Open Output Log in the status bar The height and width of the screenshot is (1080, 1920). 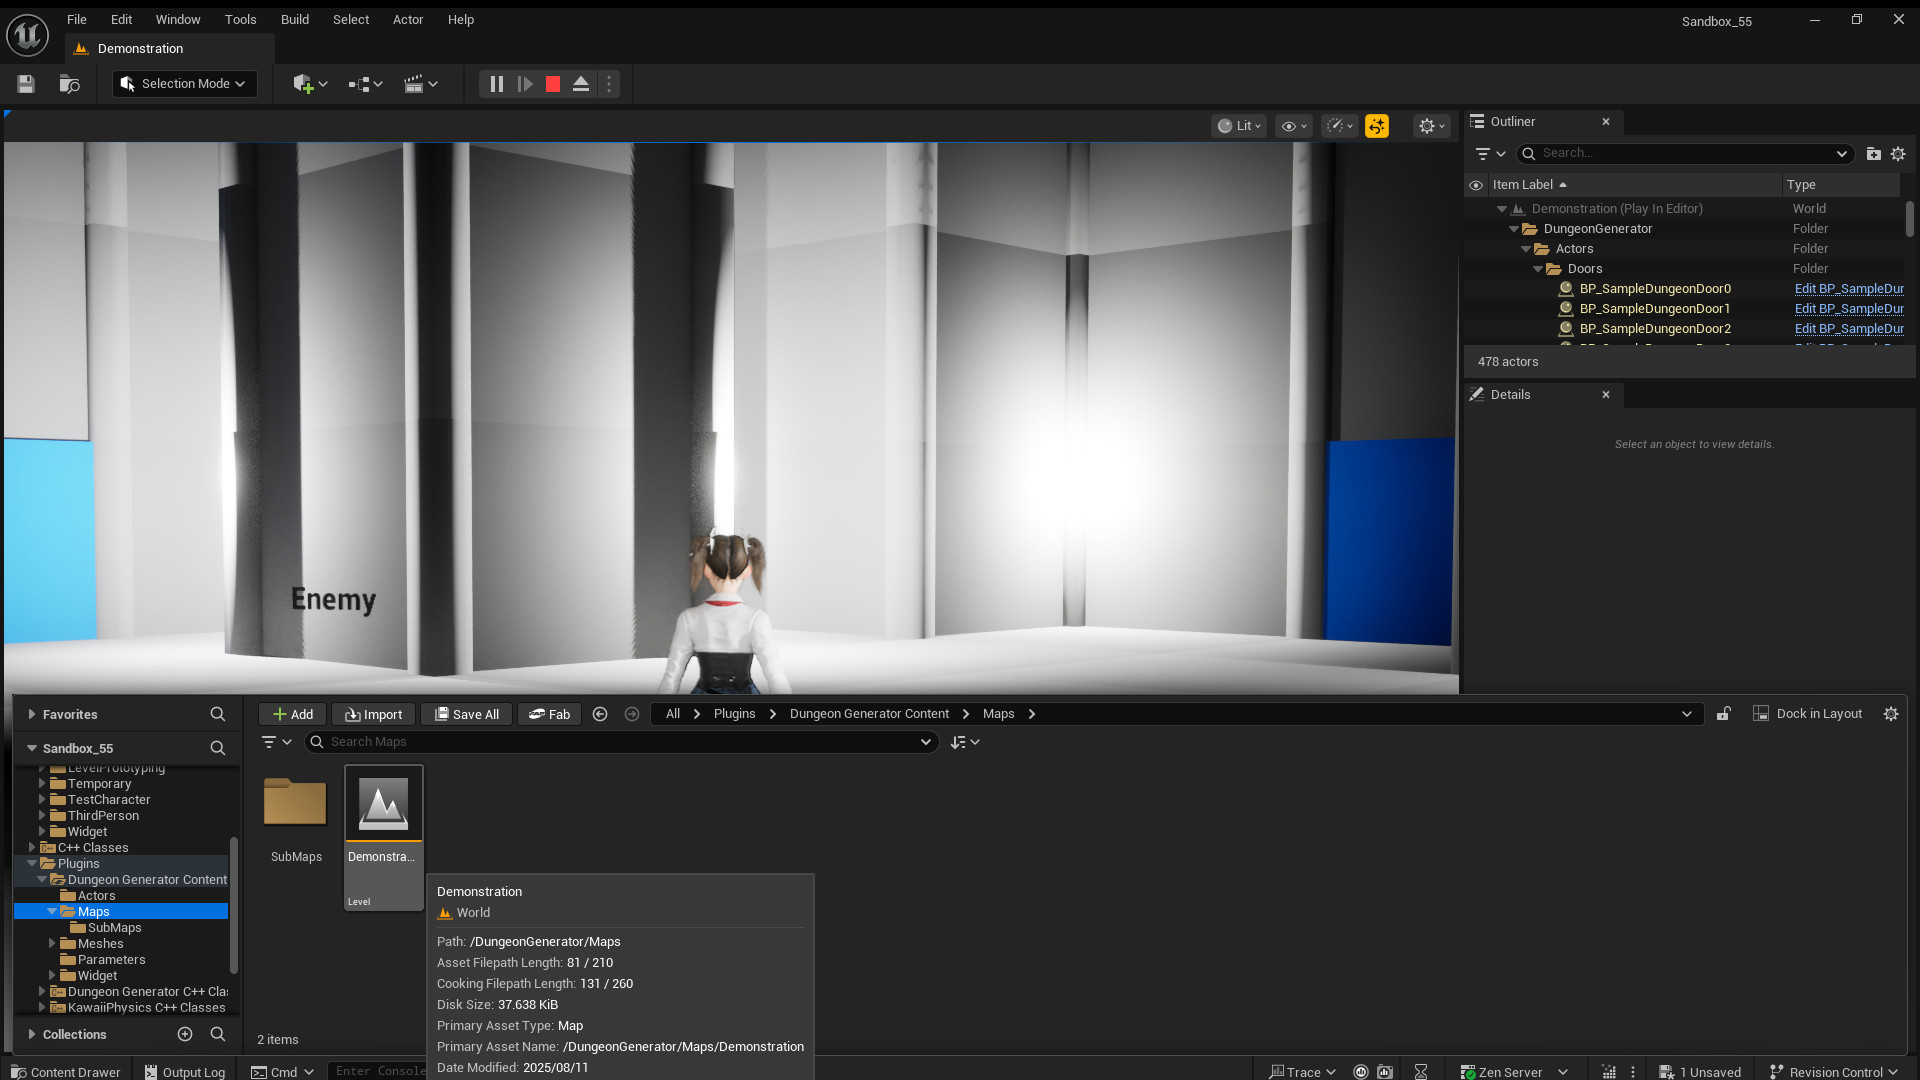click(185, 1072)
